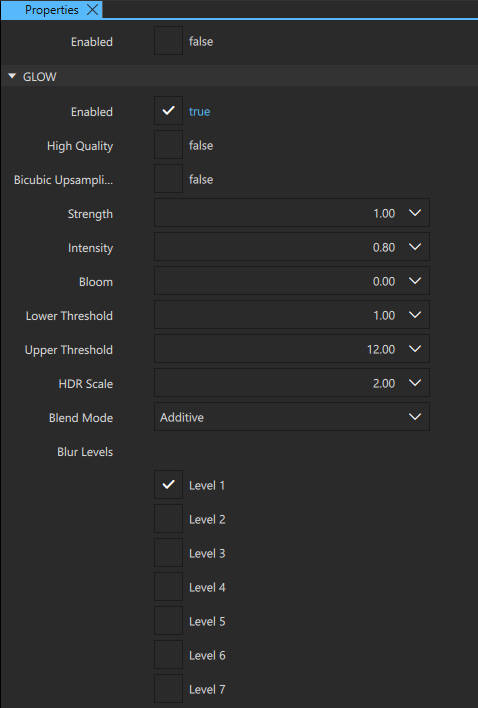
Task: Click the Strength label
Action: point(90,214)
